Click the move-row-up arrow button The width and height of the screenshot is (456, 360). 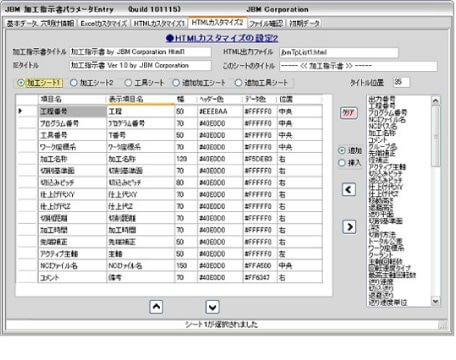point(156,307)
